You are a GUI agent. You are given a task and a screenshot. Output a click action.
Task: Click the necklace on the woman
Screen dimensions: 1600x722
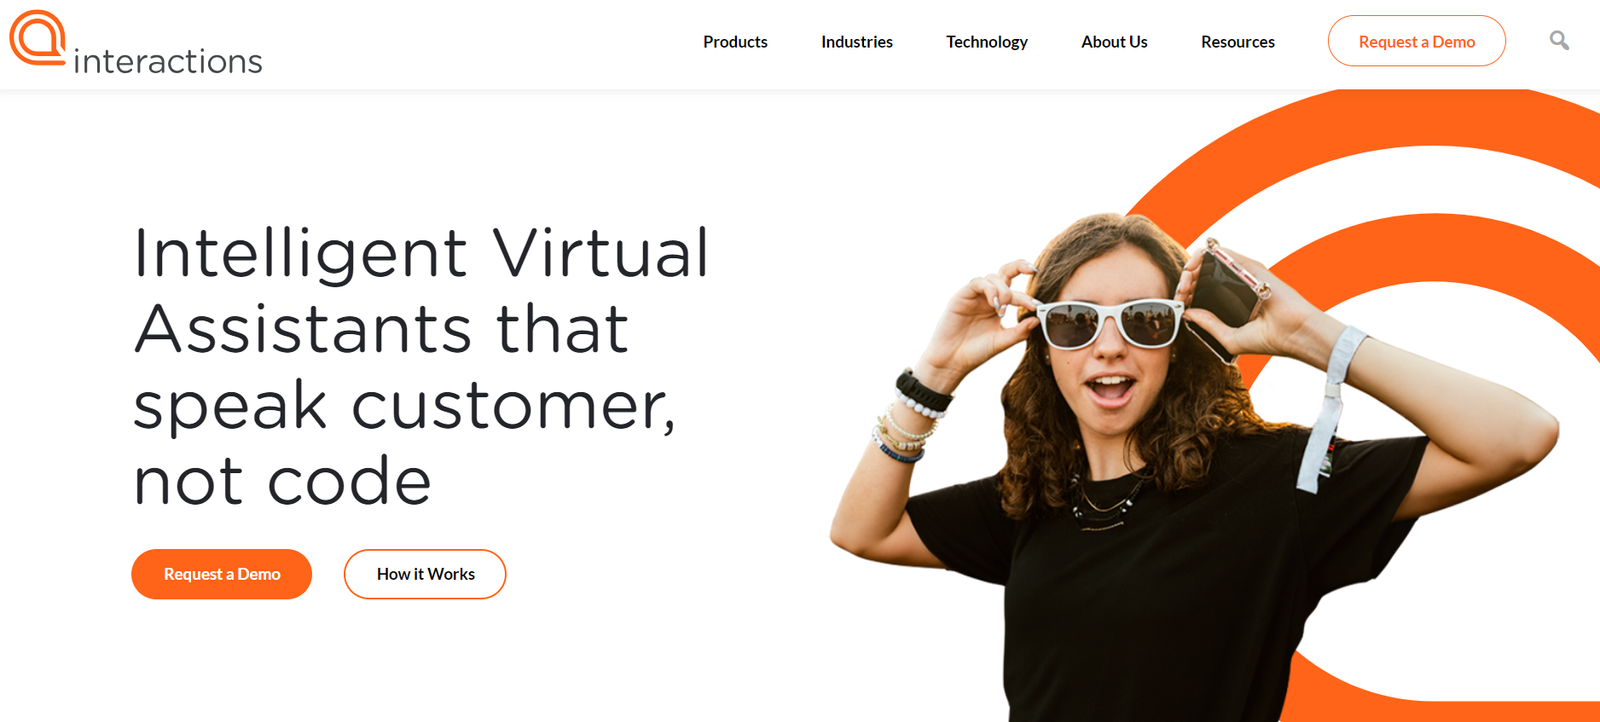[1105, 502]
